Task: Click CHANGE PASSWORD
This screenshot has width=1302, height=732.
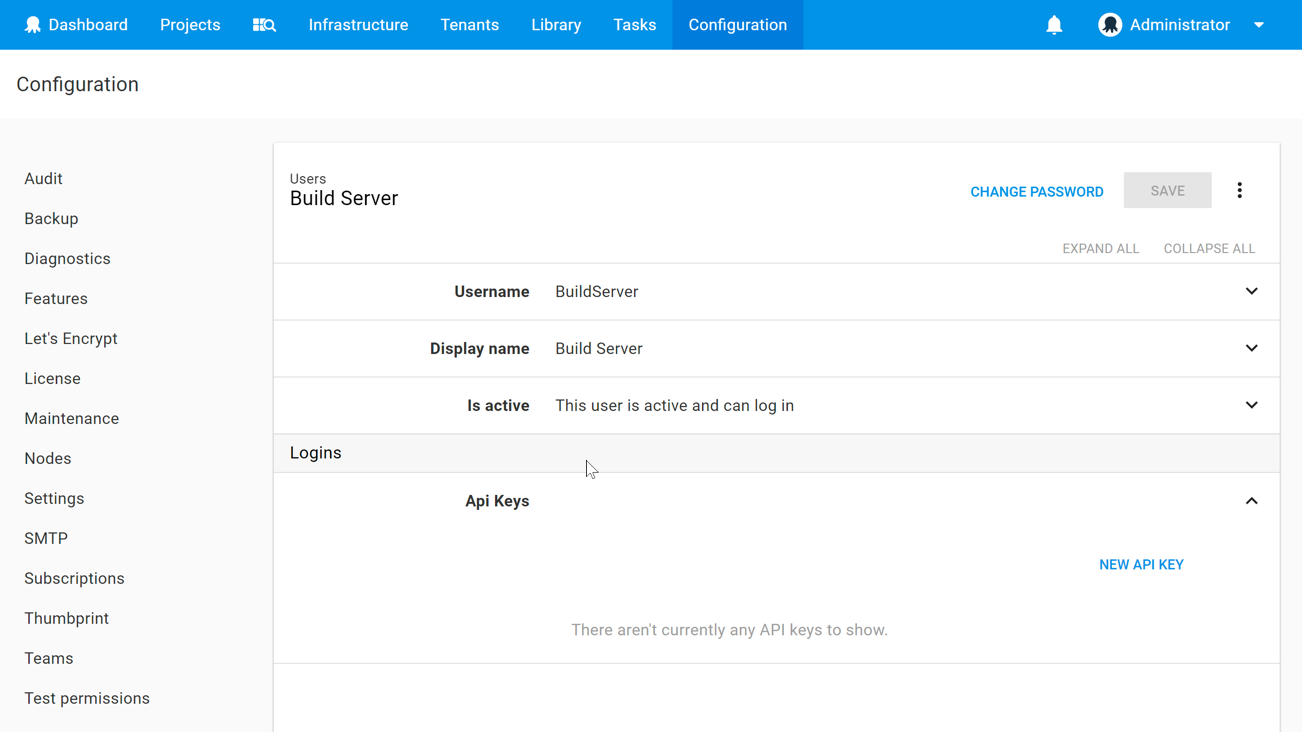Action: coord(1037,191)
